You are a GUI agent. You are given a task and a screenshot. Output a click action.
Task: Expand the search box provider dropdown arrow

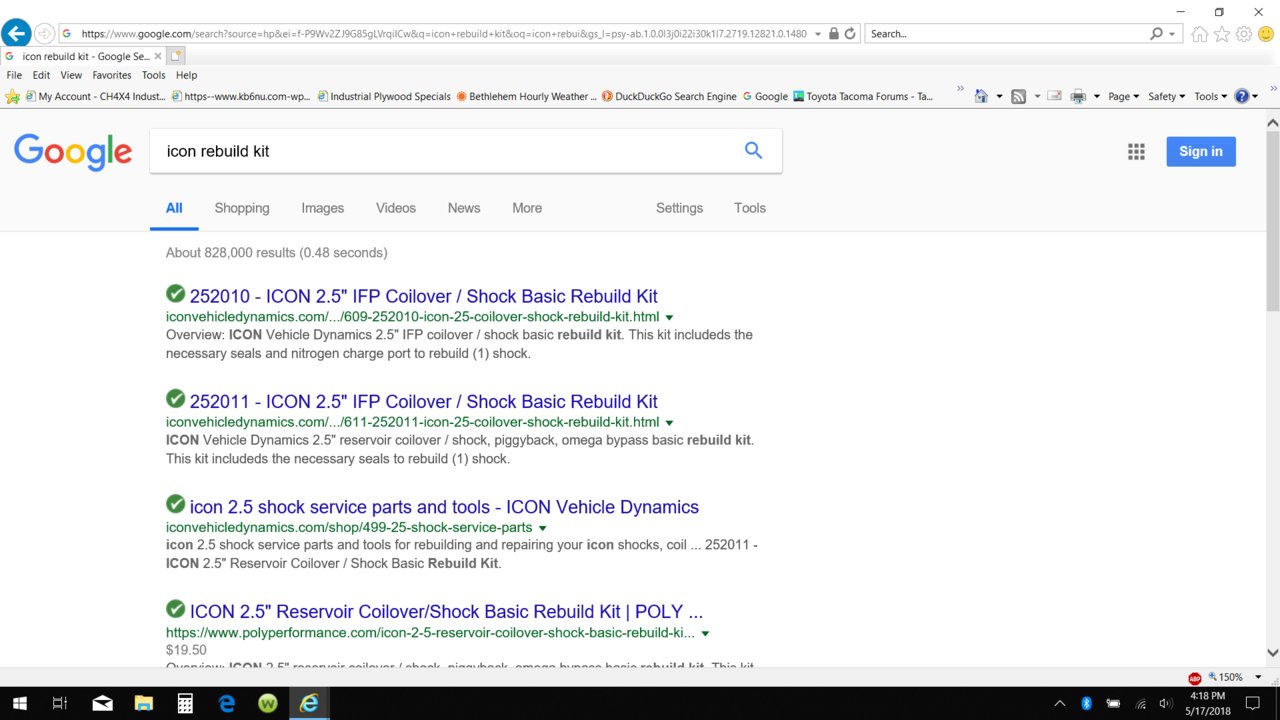pos(1173,33)
